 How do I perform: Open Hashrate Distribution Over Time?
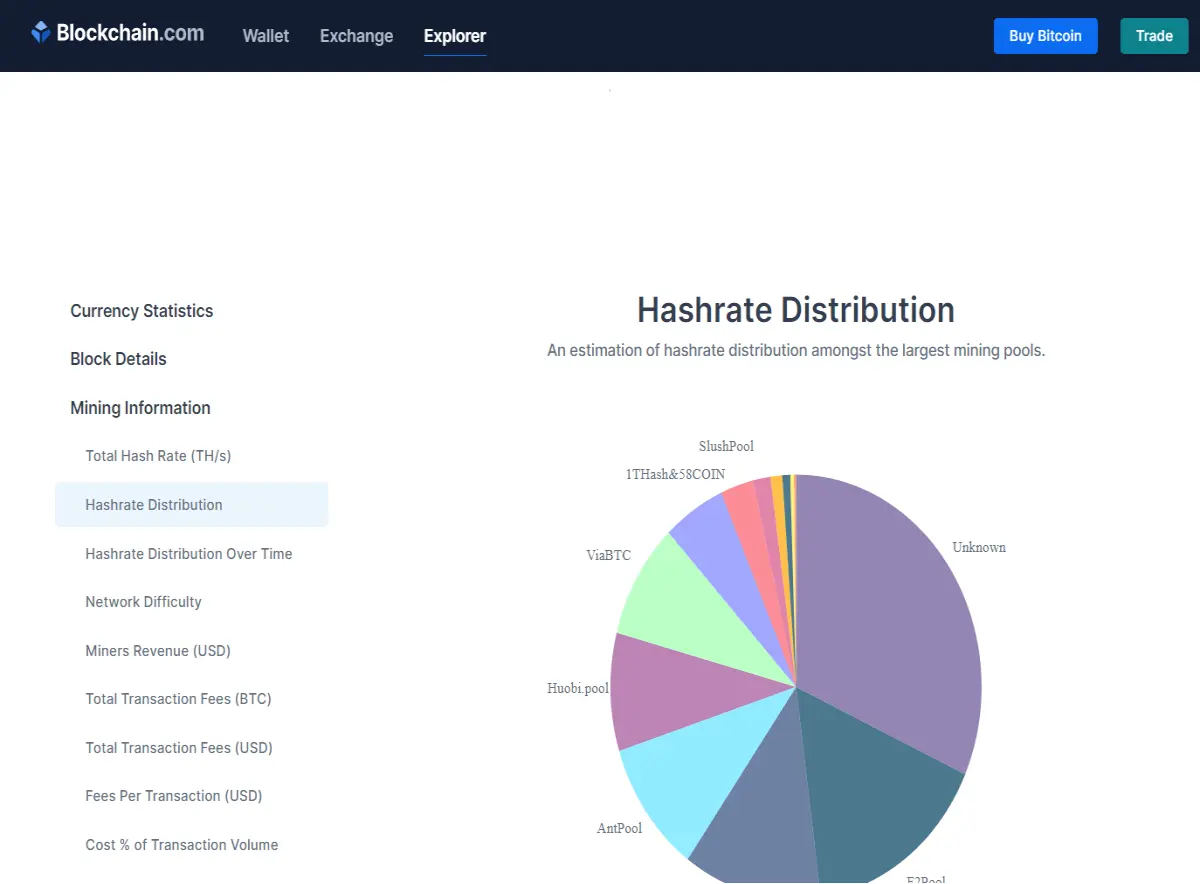tap(189, 554)
